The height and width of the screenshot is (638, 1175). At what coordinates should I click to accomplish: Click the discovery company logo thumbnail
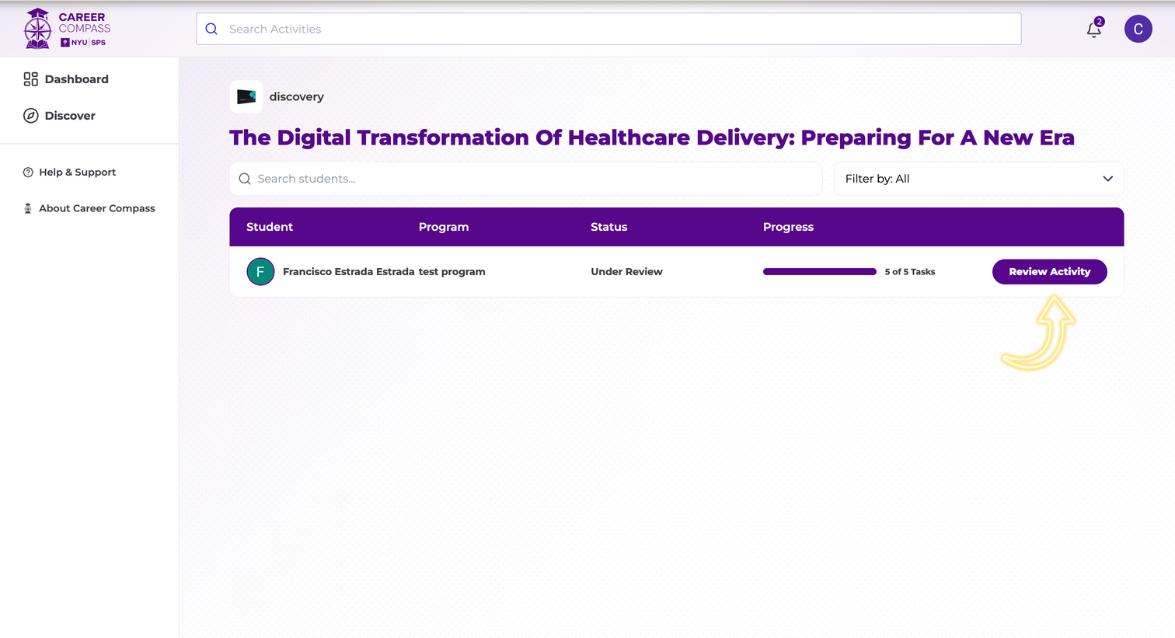point(246,97)
